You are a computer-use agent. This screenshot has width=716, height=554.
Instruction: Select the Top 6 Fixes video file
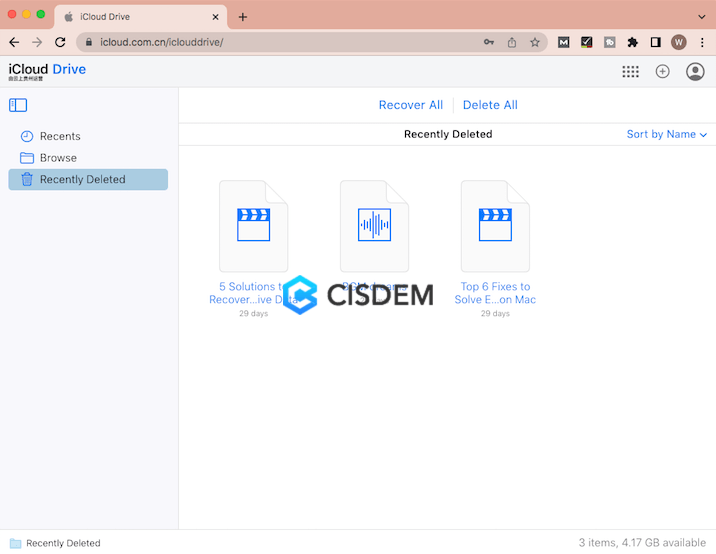coord(495,226)
